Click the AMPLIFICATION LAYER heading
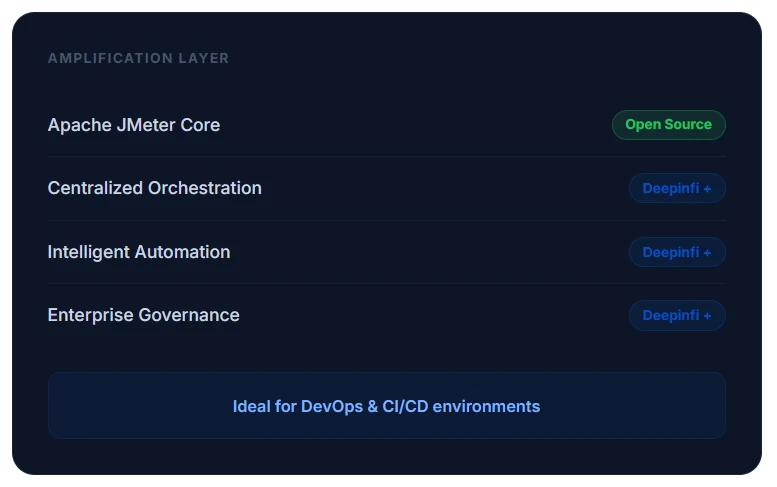This screenshot has width=777, height=487. (x=138, y=58)
